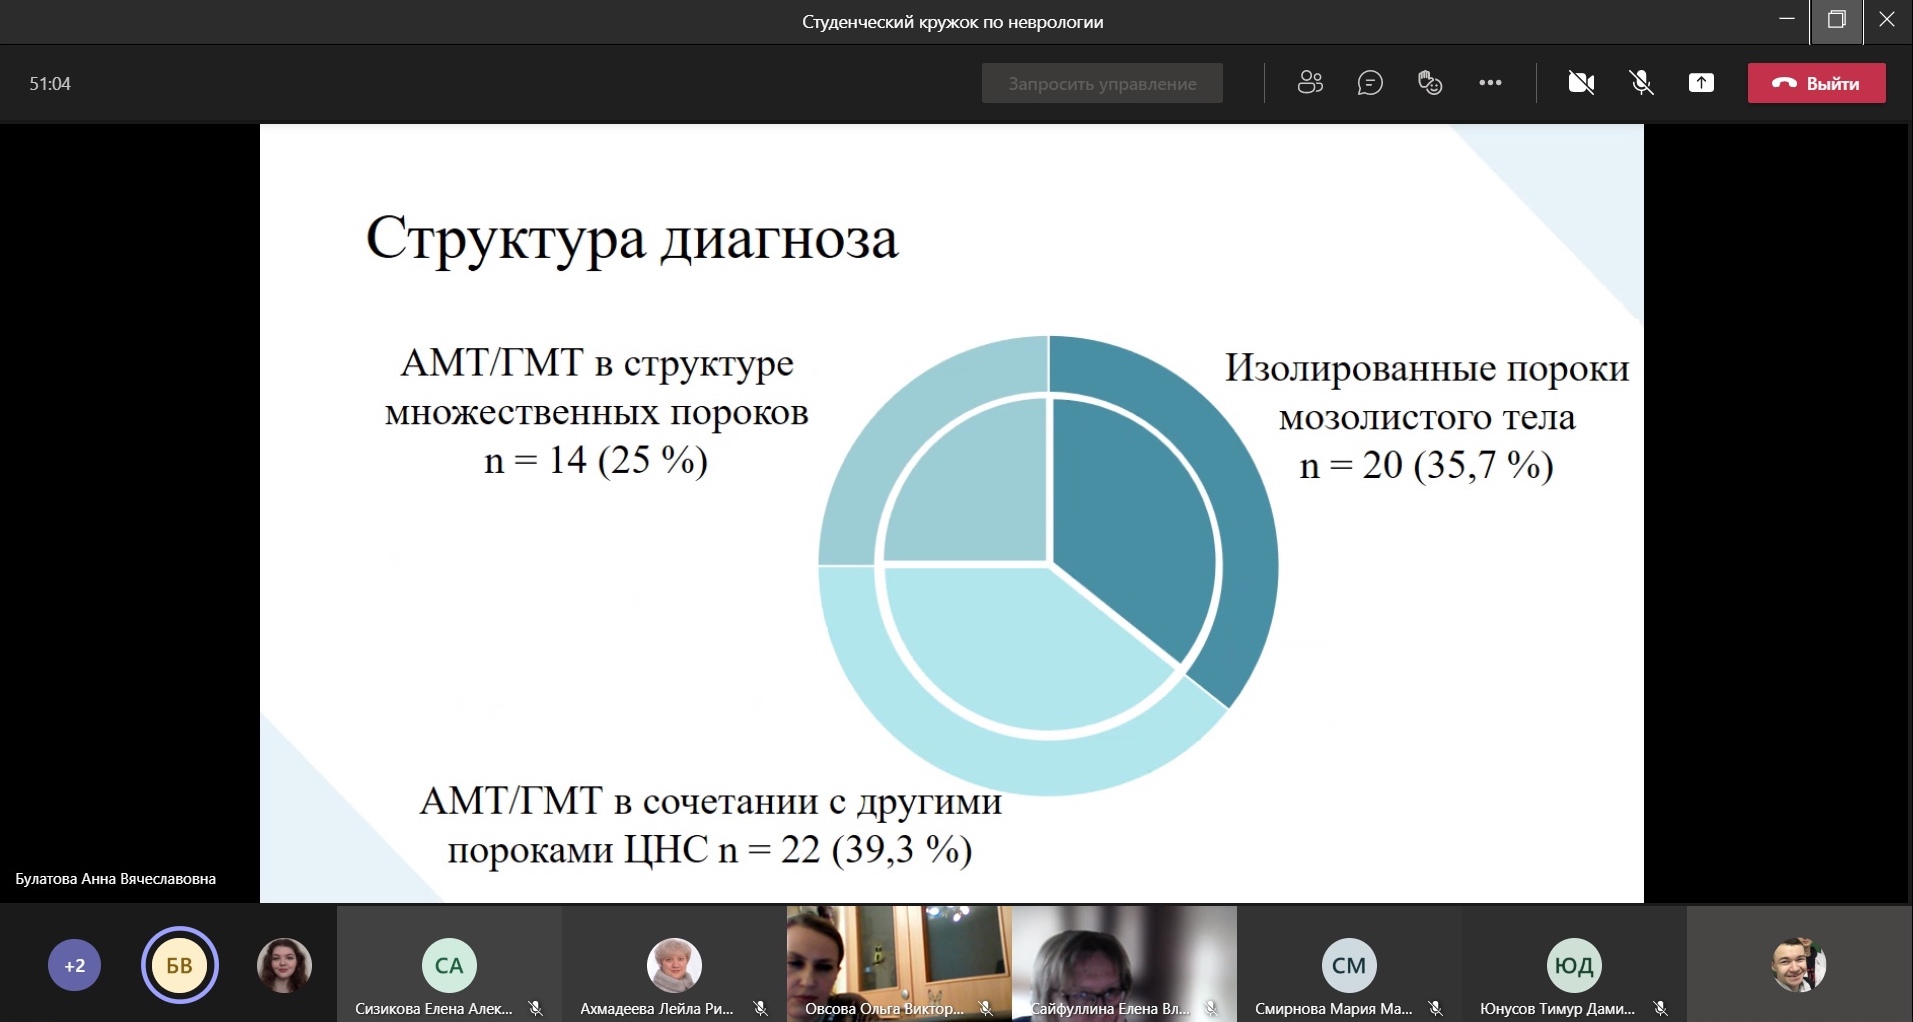
Task: Click the dark teal pie chart segment
Action: [1140, 520]
